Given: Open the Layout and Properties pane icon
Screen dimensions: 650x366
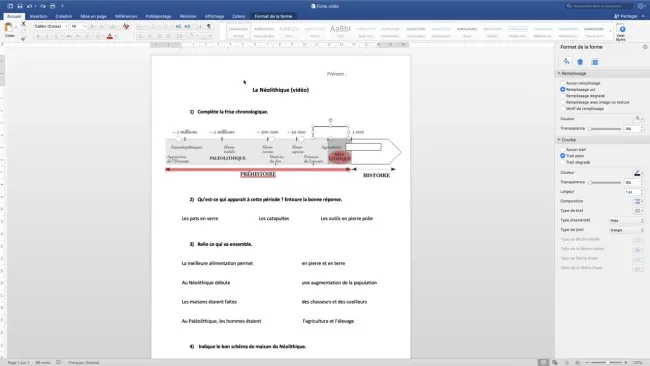Looking at the screenshot, I should pos(595,62).
